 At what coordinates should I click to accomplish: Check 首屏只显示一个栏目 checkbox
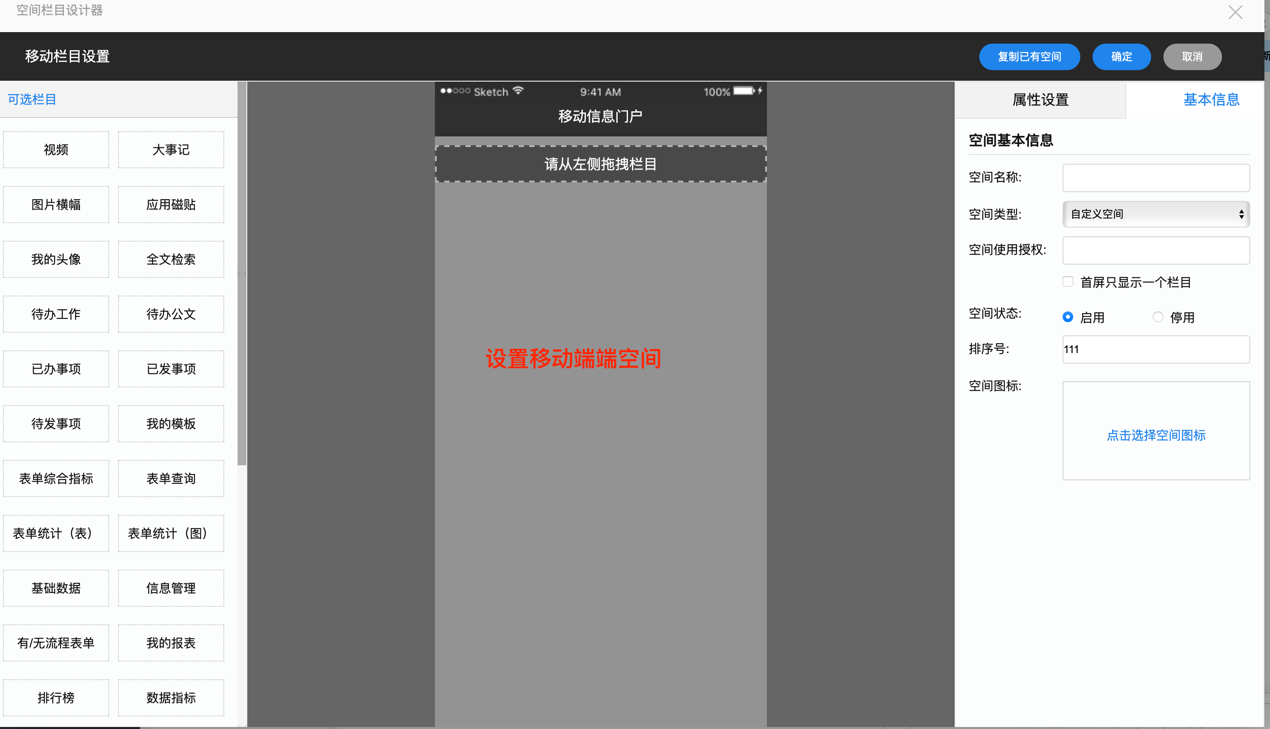tap(1068, 282)
